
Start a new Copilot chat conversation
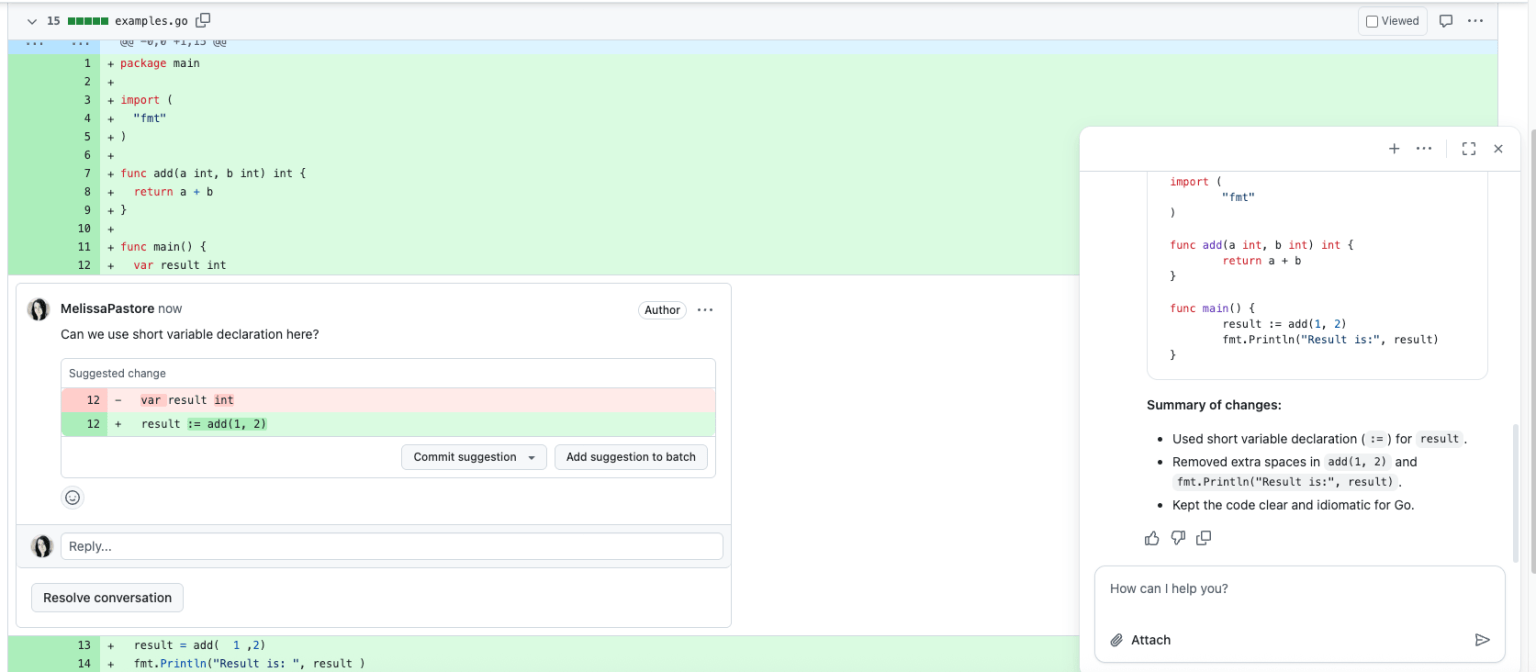(1394, 149)
